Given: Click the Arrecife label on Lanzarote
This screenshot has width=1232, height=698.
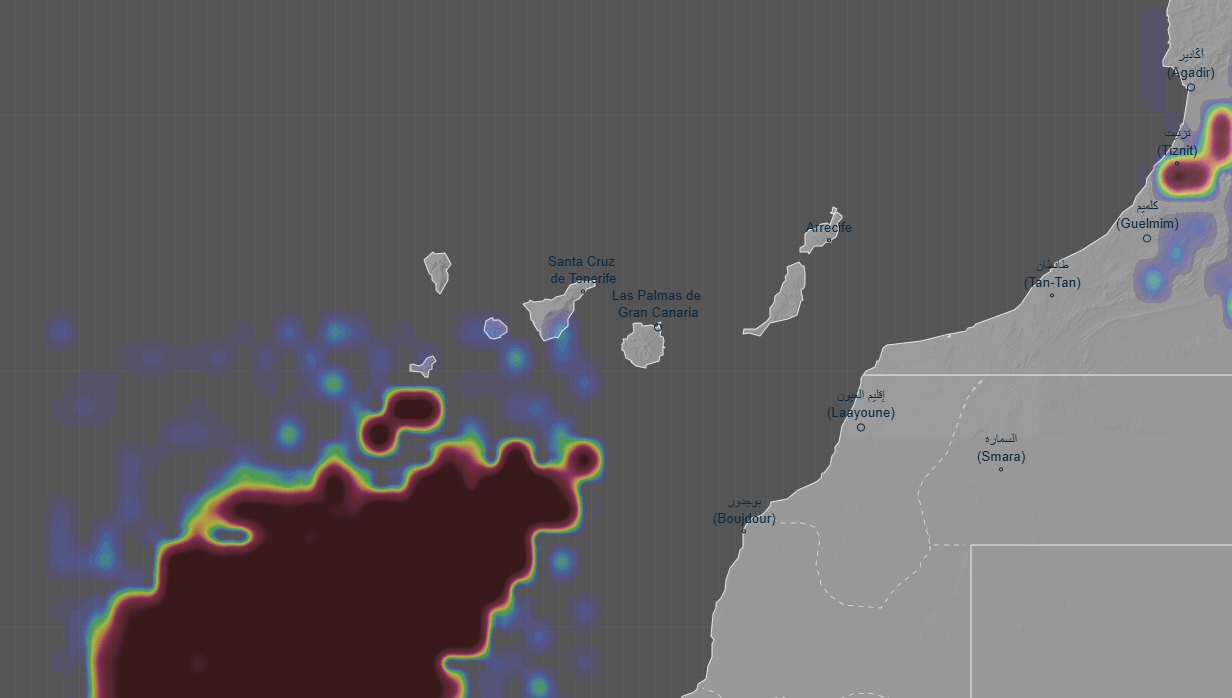Looking at the screenshot, I should 829,228.
